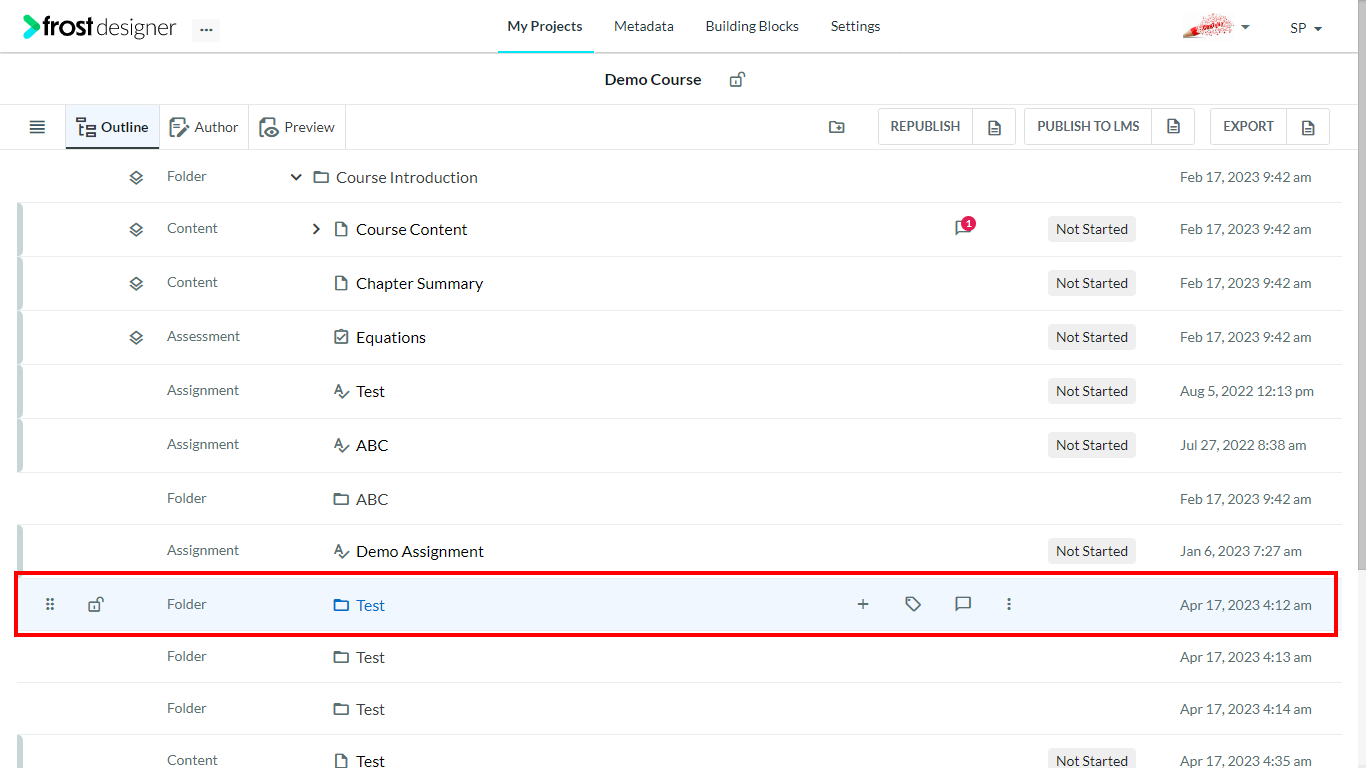
Task: Open the three-dot menu on highlighted Test folder
Action: (1009, 604)
